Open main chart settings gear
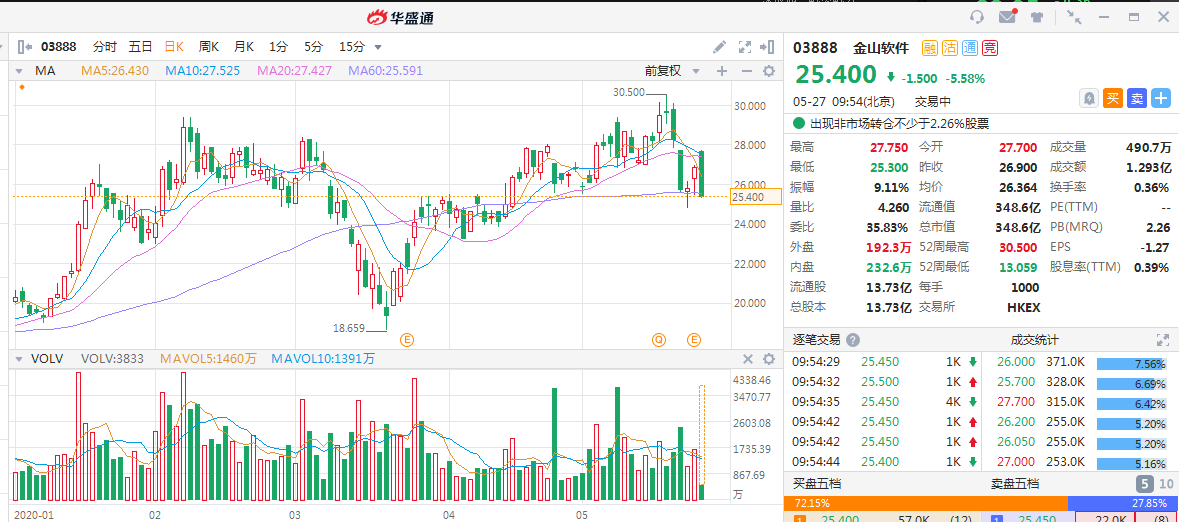 tap(769, 71)
